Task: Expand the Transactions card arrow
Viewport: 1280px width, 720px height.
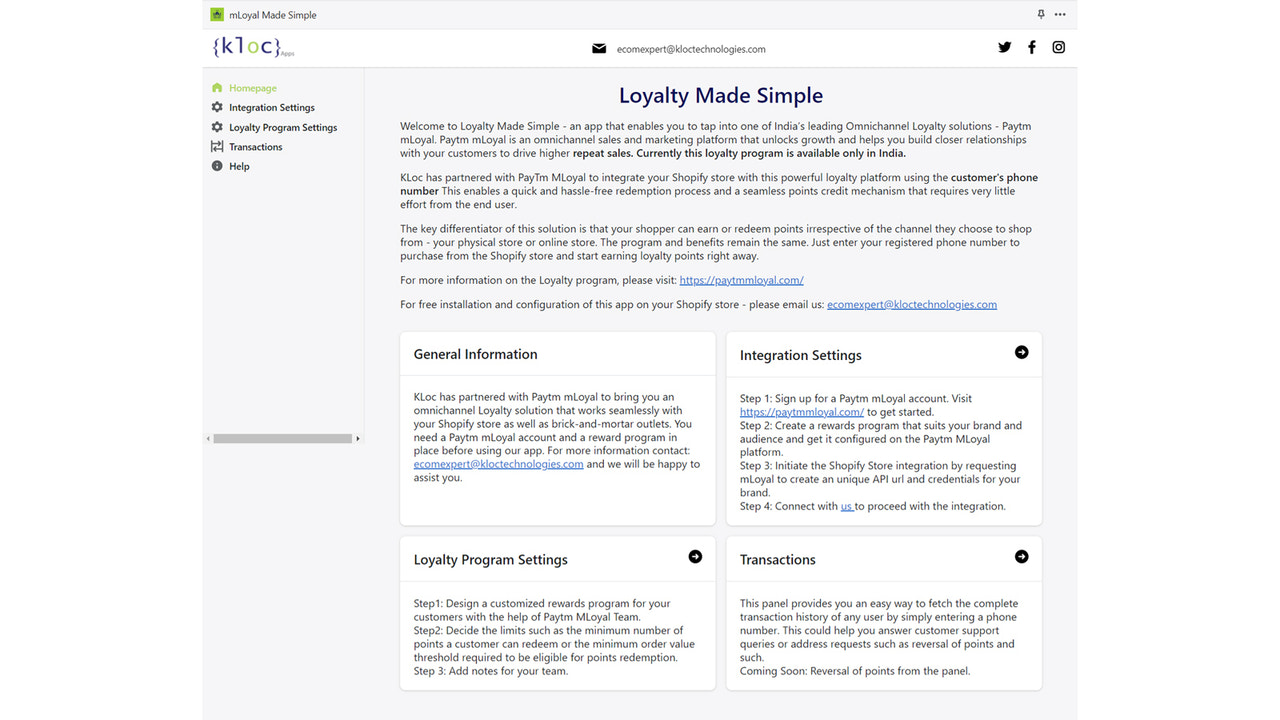Action: point(1021,556)
